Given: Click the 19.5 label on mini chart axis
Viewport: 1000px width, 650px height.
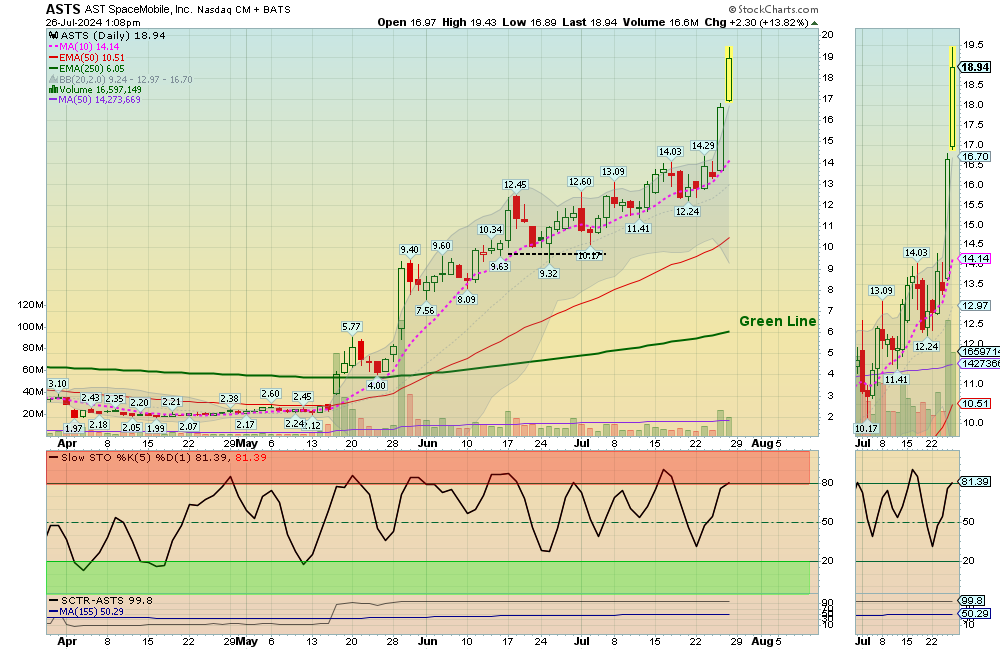Looking at the screenshot, I should coord(973,45).
